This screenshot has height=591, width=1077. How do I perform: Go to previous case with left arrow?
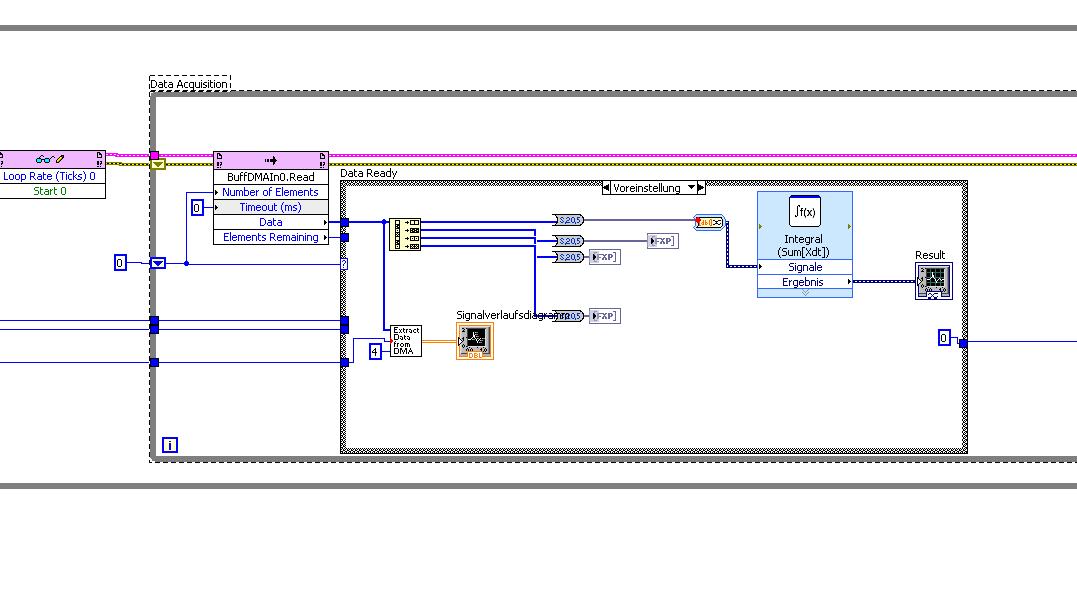606,188
